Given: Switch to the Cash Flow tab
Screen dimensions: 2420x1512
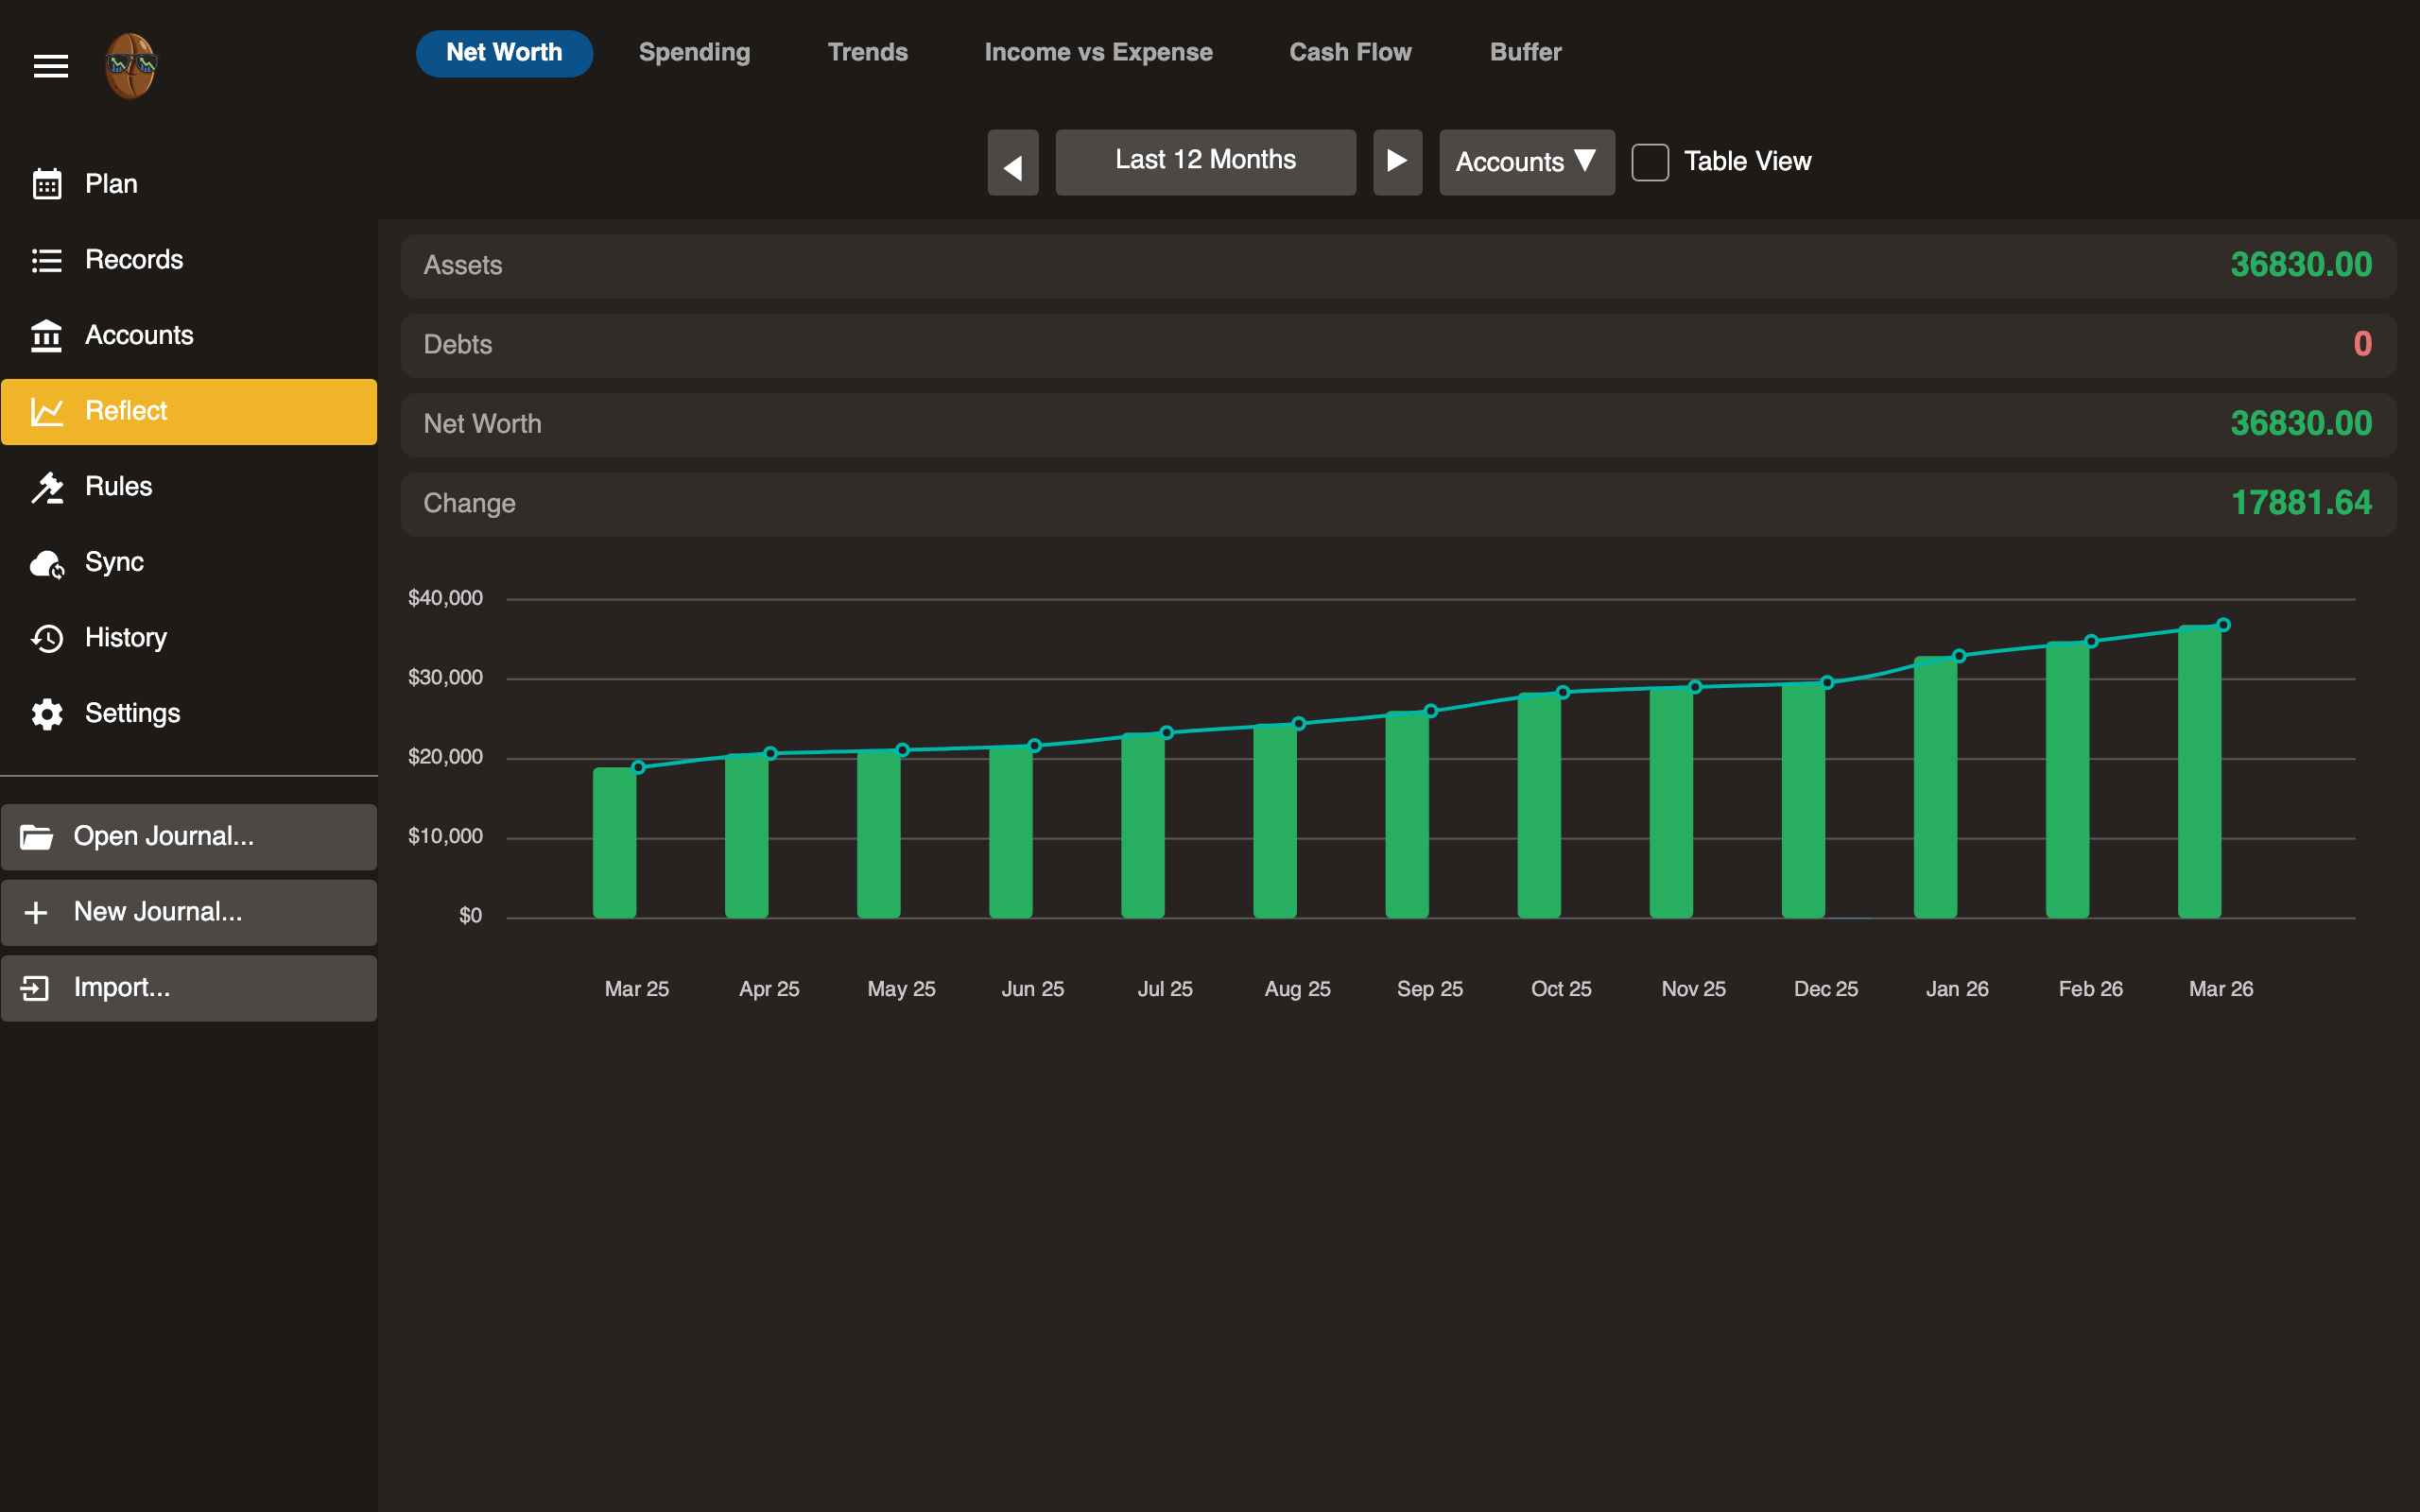Looking at the screenshot, I should pos(1350,52).
